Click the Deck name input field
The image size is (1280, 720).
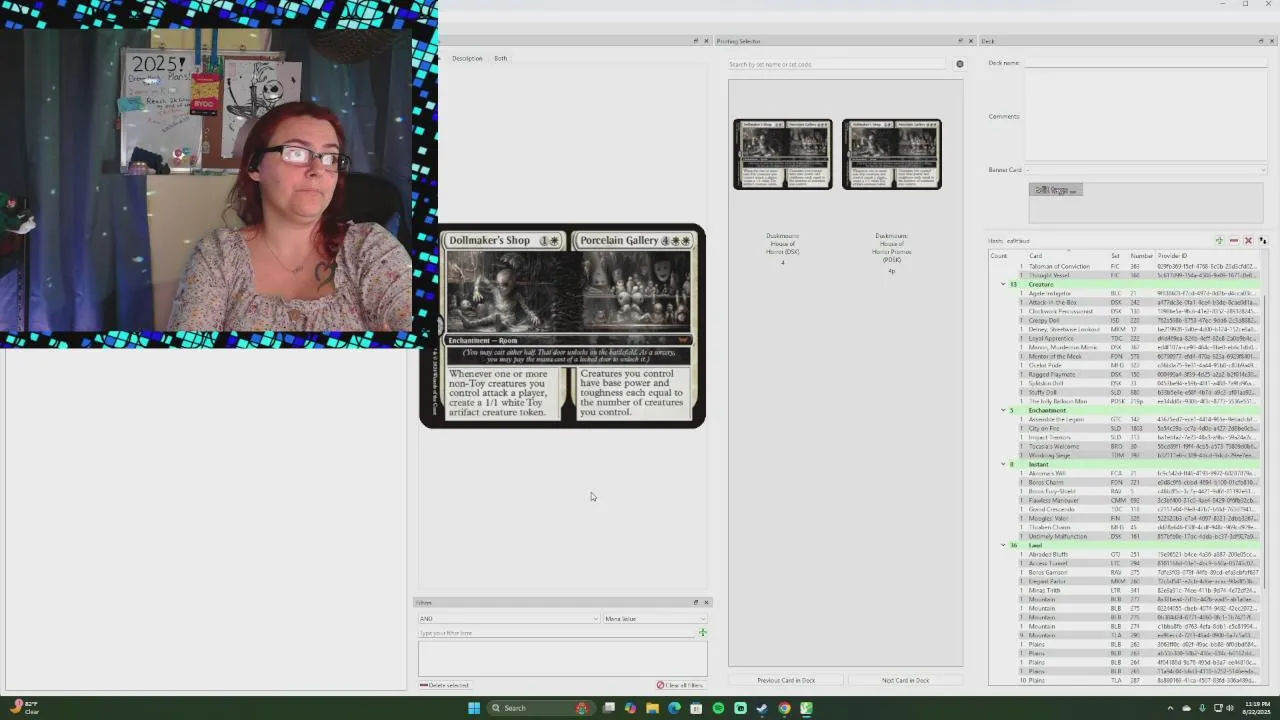pos(1145,63)
